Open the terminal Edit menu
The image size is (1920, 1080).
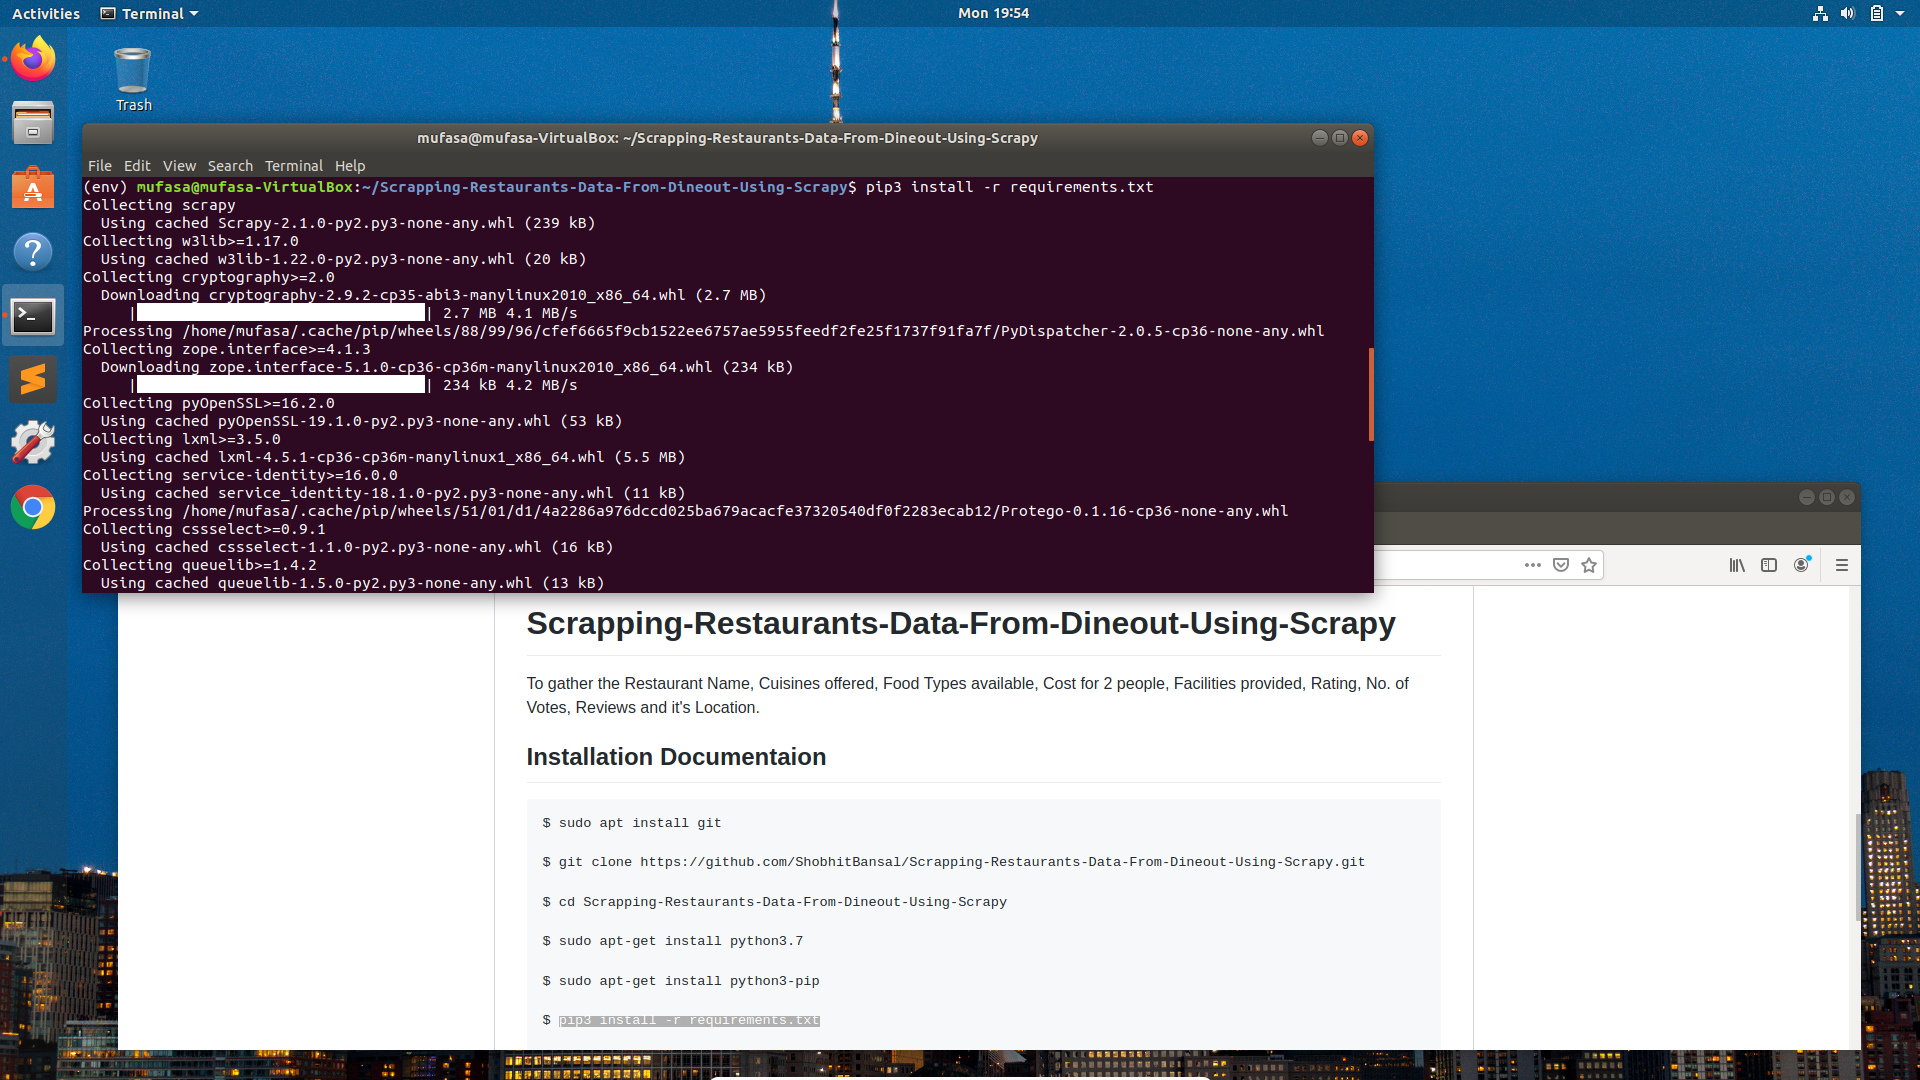137,166
